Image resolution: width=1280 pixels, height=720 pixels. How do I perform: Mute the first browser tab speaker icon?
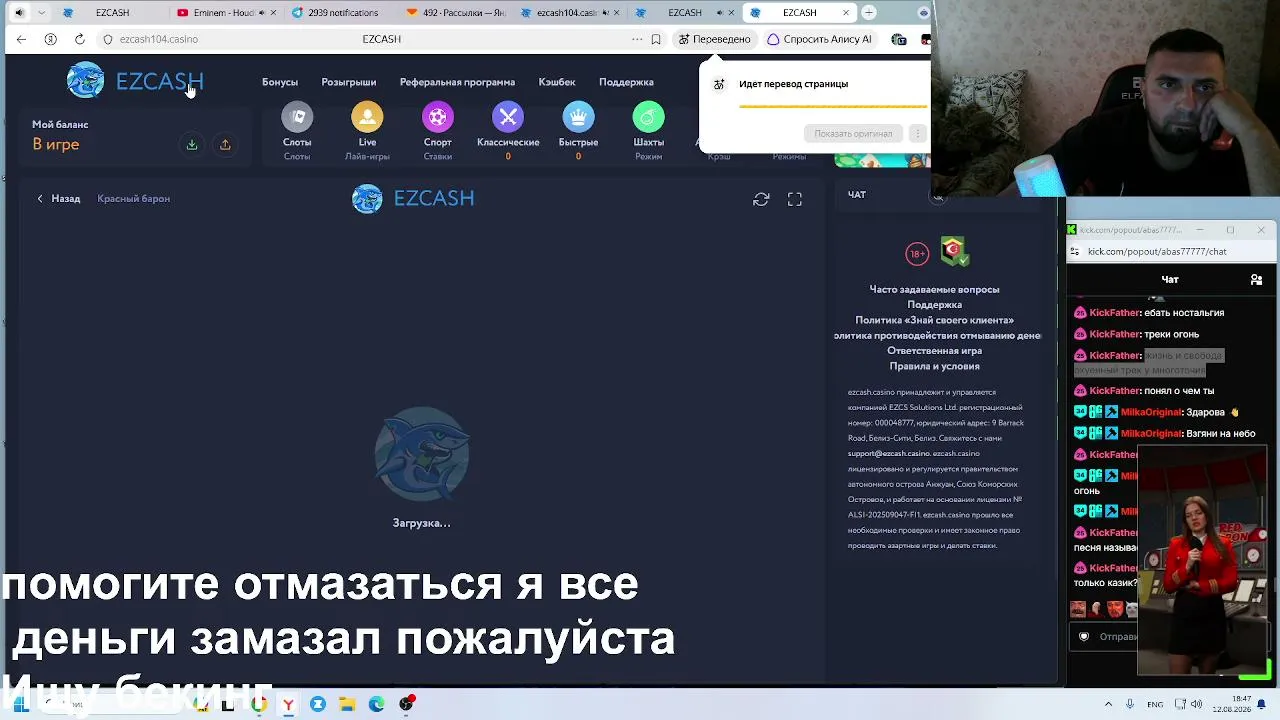(19, 13)
